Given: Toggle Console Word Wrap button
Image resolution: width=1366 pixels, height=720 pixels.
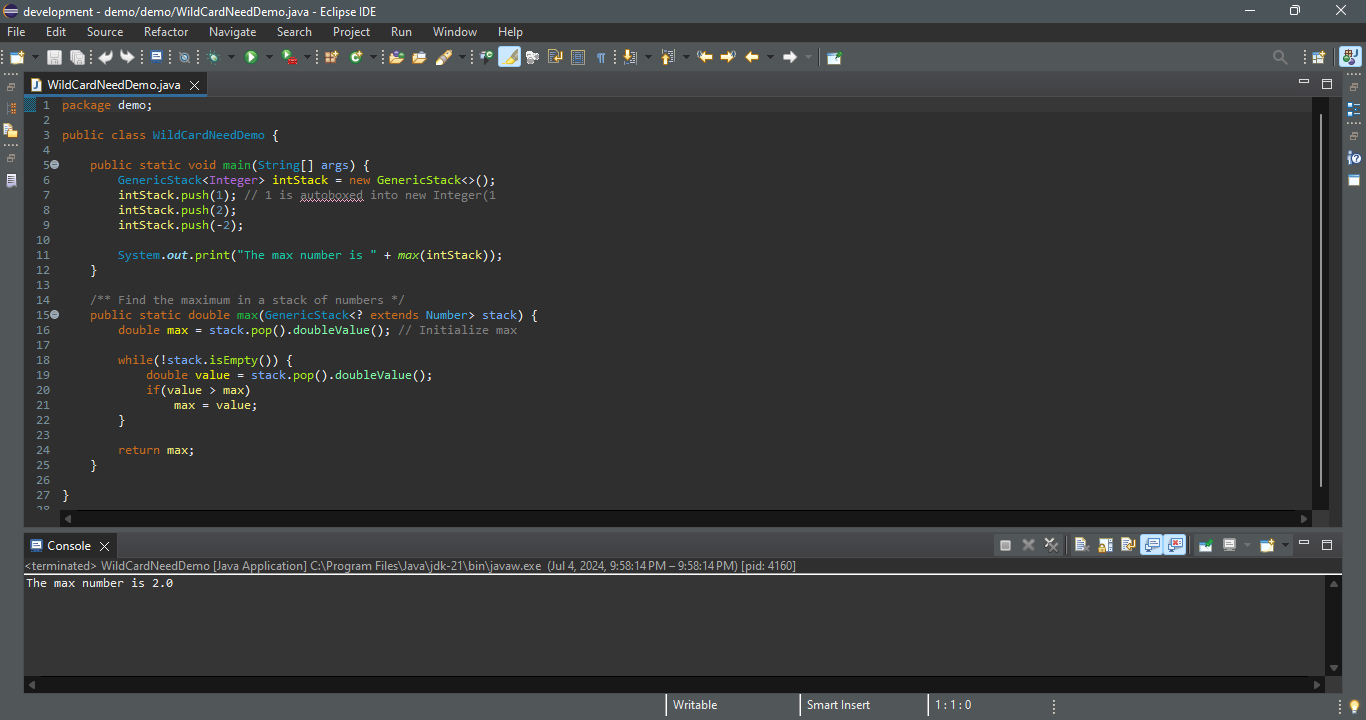Looking at the screenshot, I should tap(1128, 545).
